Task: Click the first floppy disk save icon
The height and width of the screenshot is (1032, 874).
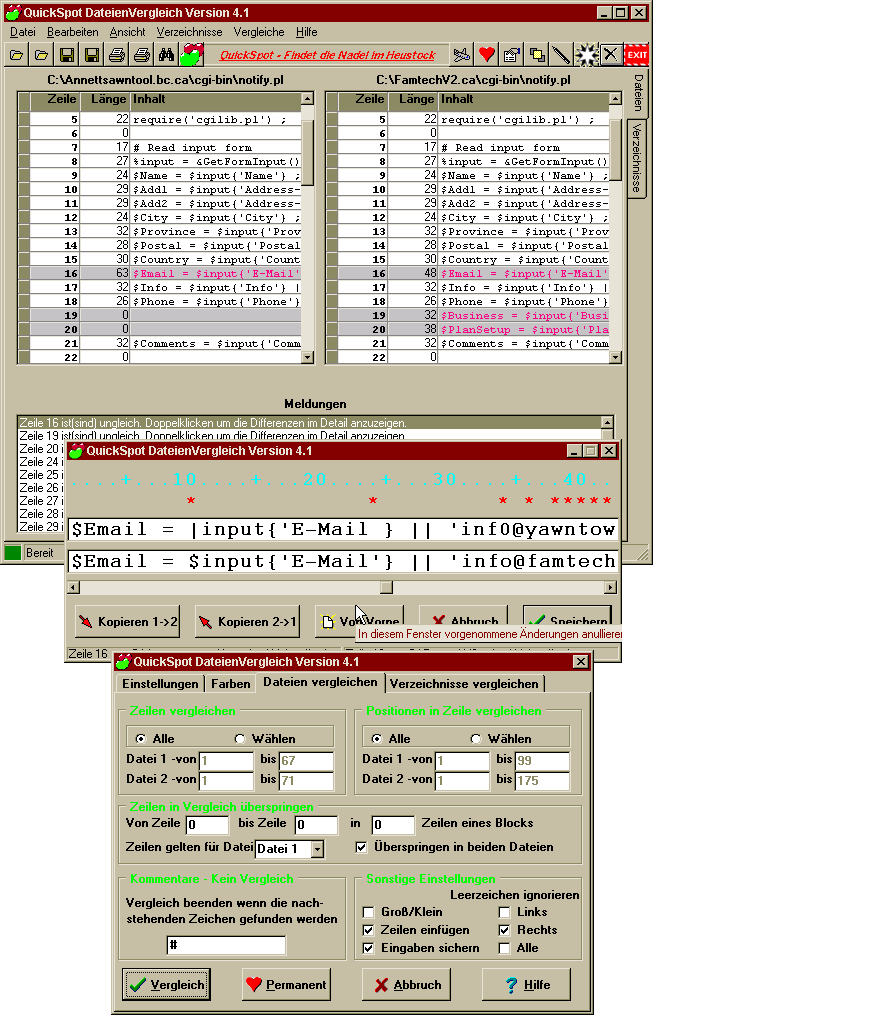Action: [x=67, y=54]
